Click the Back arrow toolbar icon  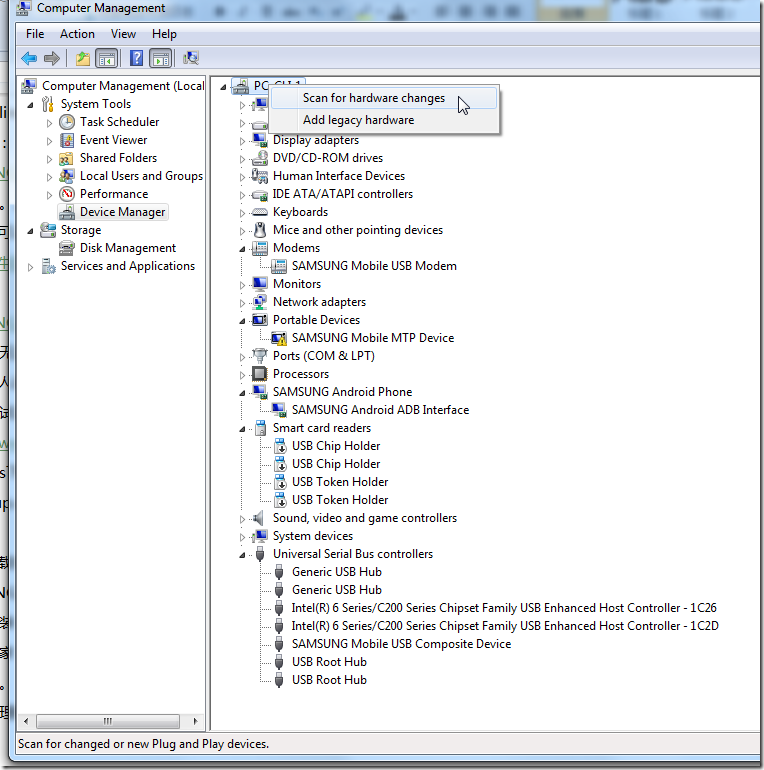(x=29, y=58)
